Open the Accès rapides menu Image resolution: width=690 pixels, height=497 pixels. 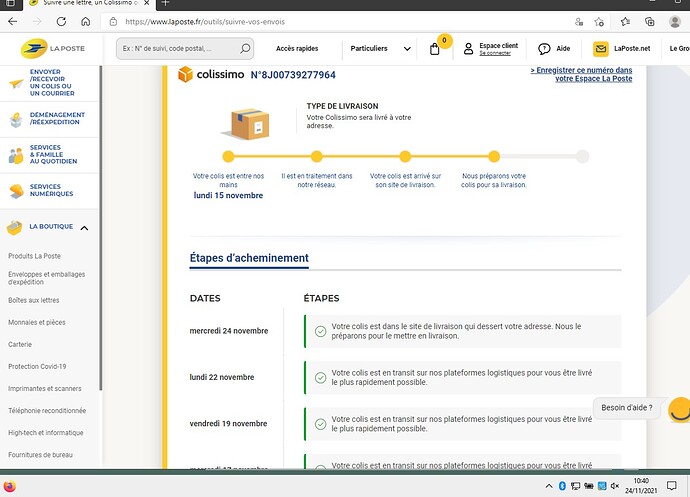pos(297,48)
